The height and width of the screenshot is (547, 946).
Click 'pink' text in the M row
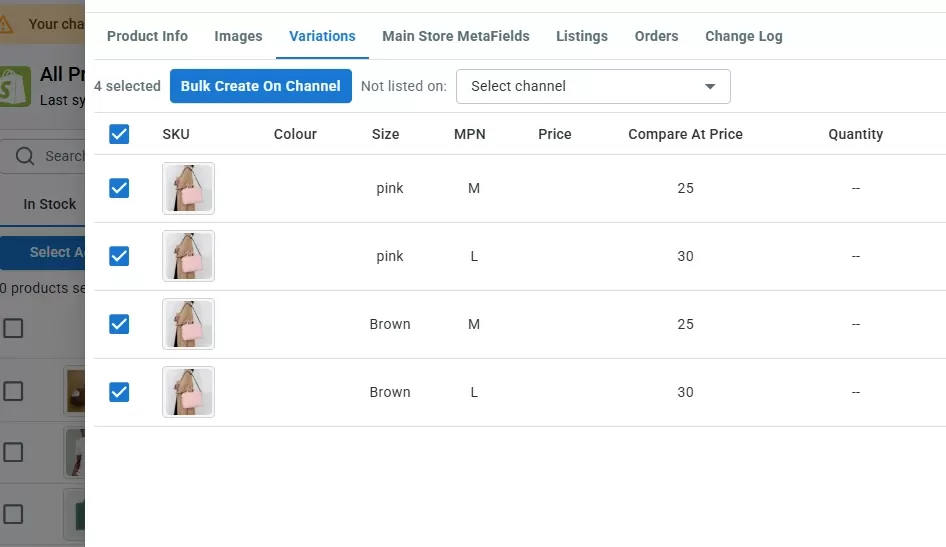390,189
